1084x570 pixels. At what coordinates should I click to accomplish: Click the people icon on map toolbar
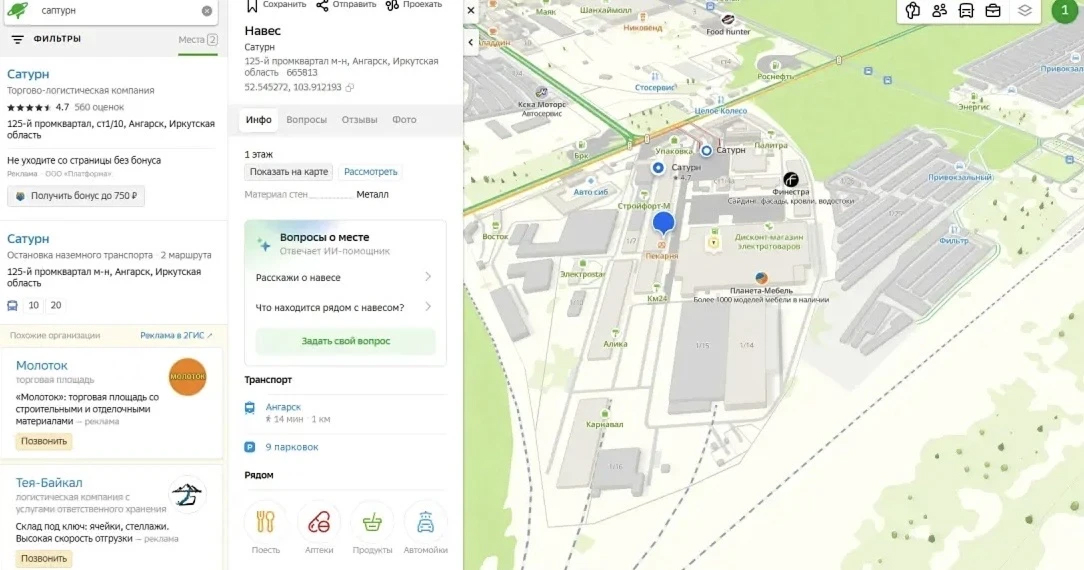point(939,11)
